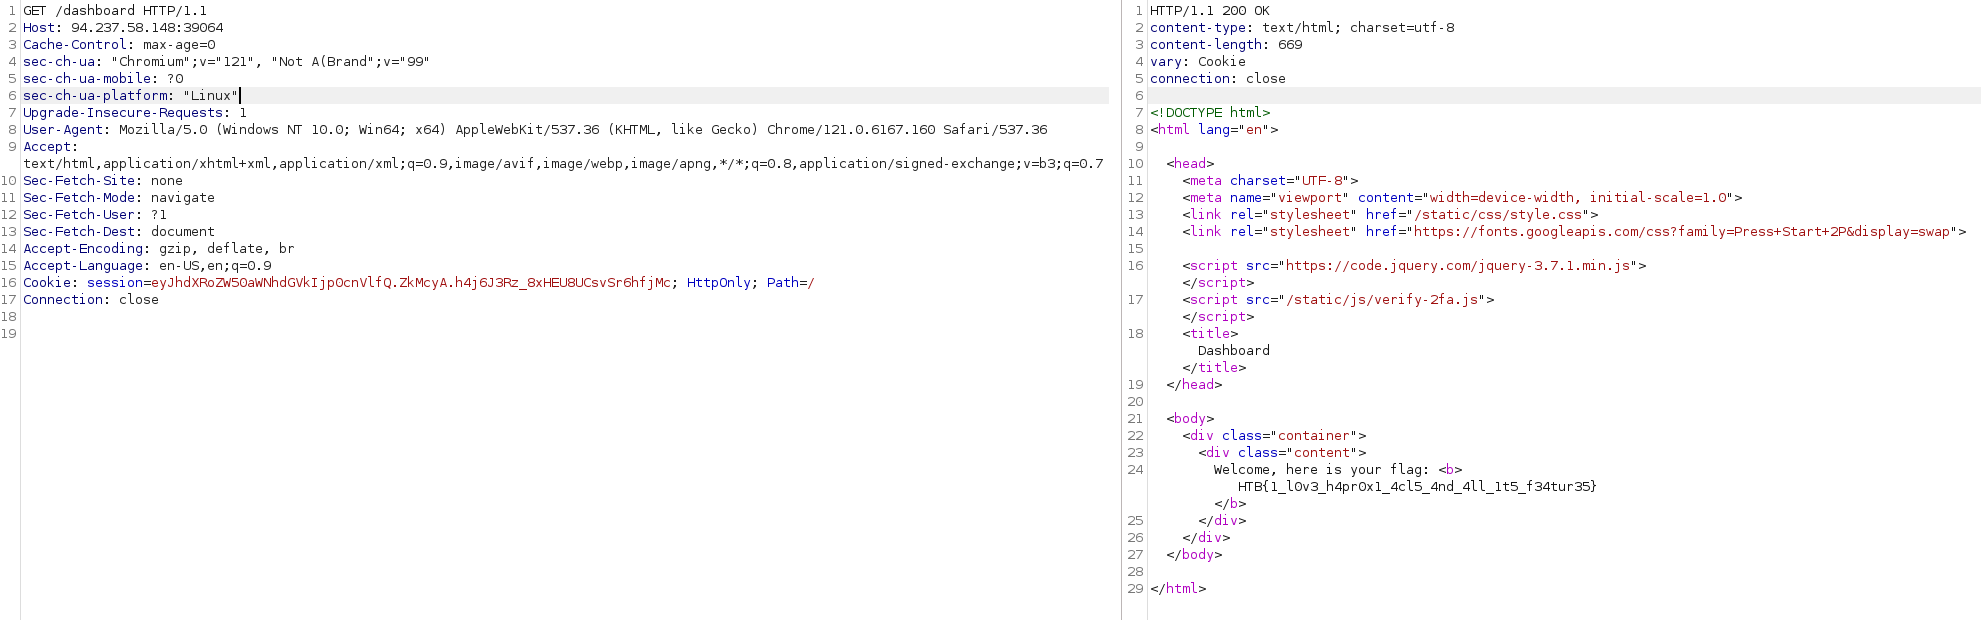Click the response connection: close header
The image size is (1981, 620).
(1218, 79)
